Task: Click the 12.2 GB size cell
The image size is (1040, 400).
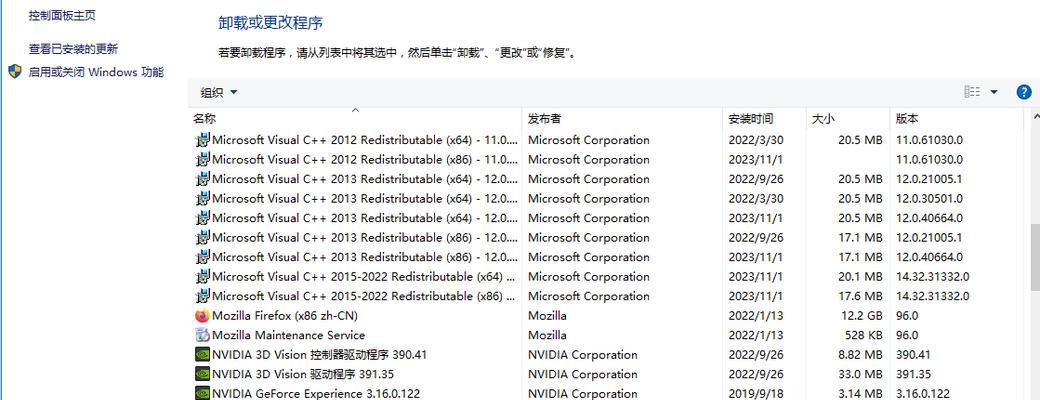Action: pos(863,316)
